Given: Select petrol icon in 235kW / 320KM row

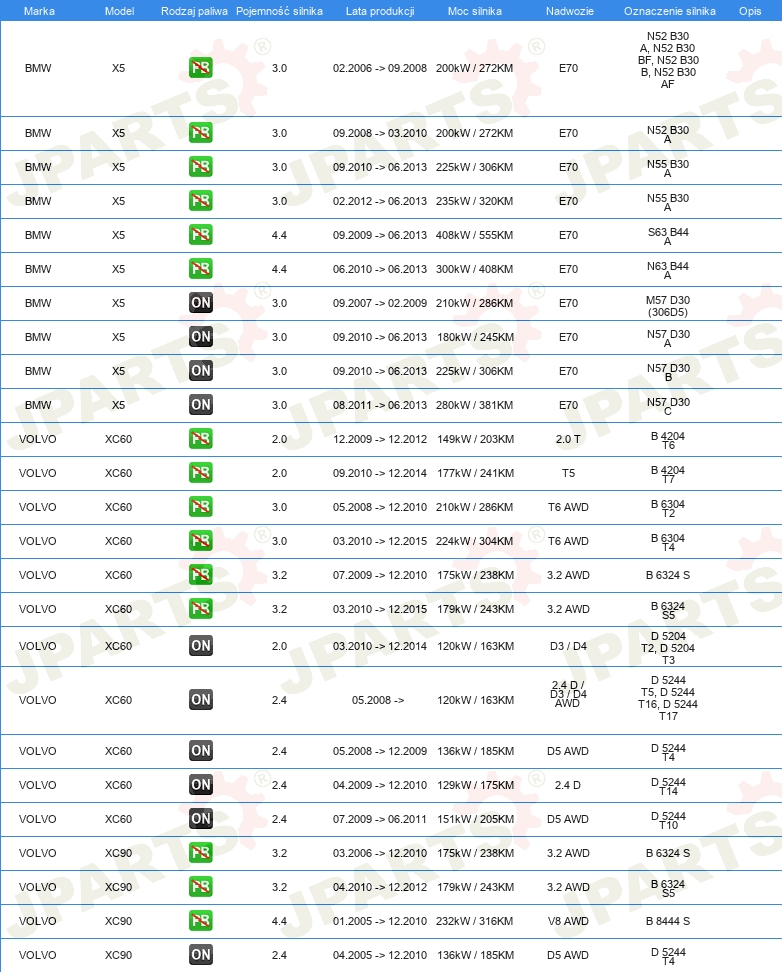Looking at the screenshot, I should click(200, 201).
